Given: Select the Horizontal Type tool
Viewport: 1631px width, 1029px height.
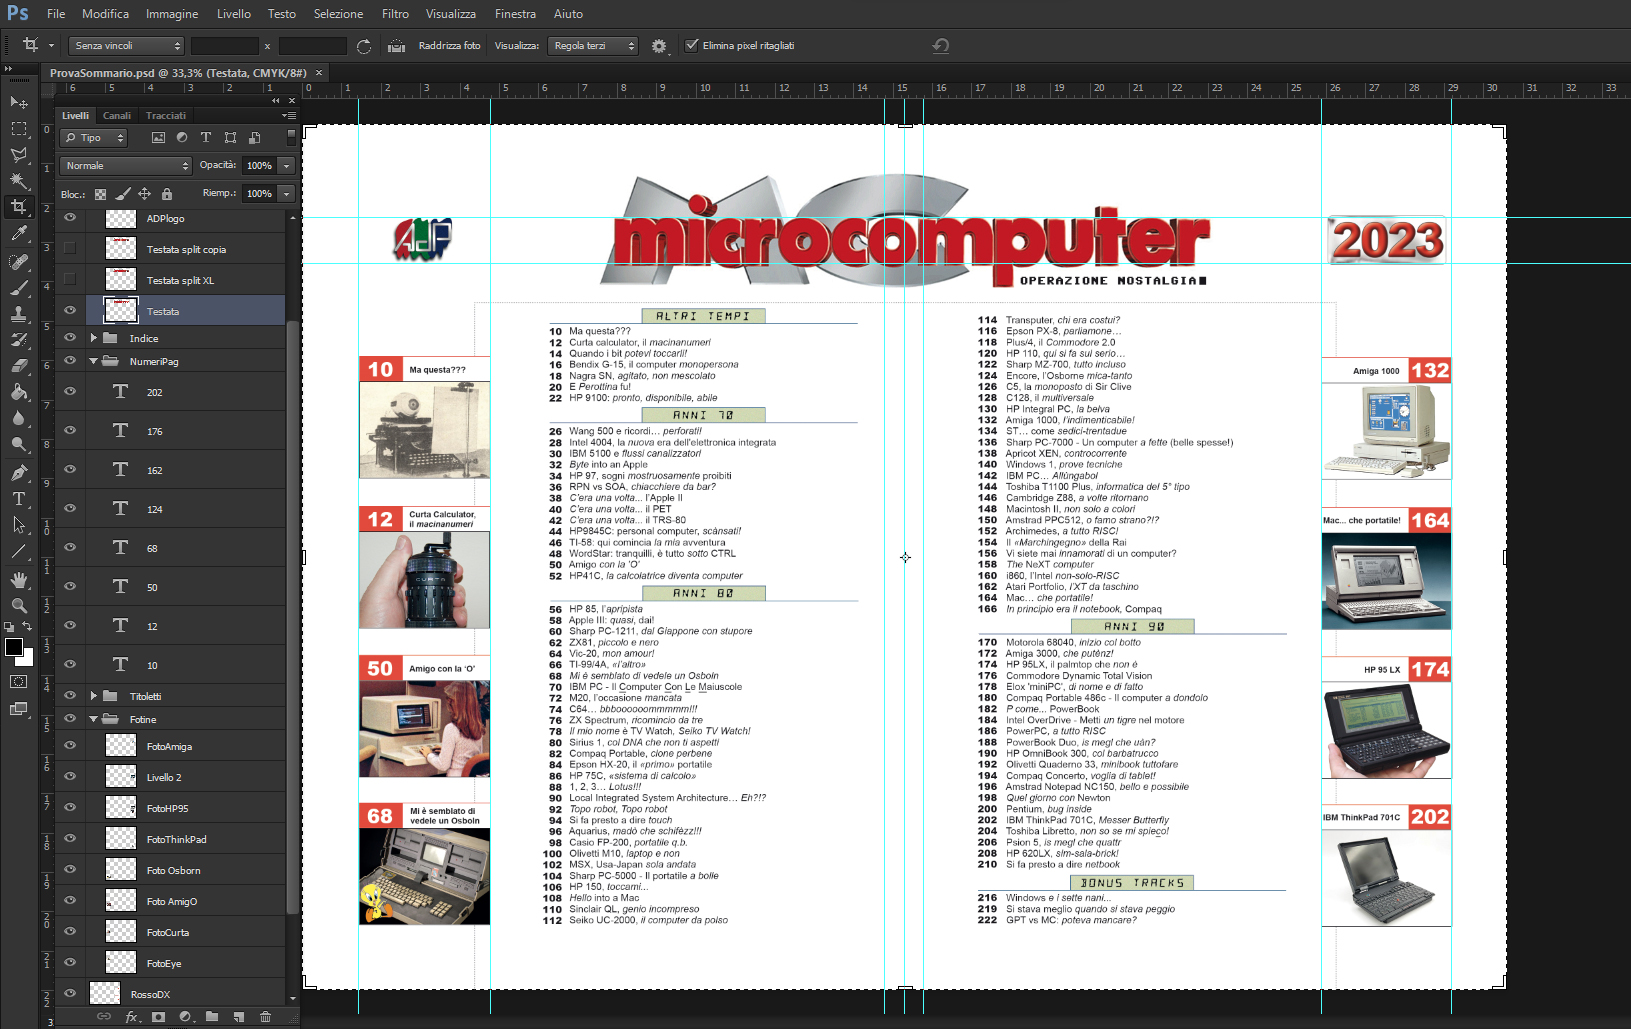Looking at the screenshot, I should pos(19,498).
